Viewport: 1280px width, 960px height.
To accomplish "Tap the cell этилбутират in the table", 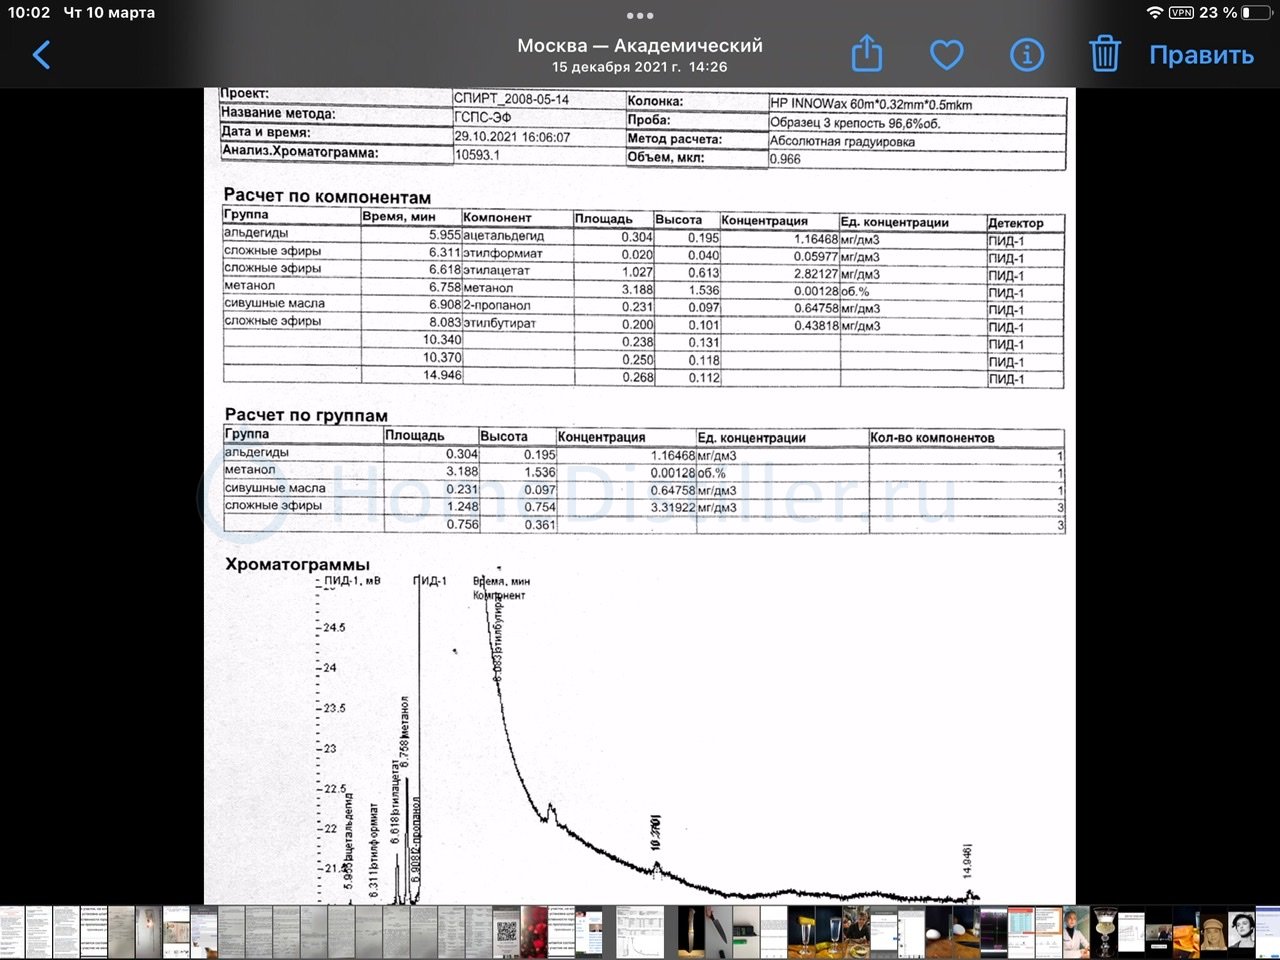I will click(x=500, y=323).
